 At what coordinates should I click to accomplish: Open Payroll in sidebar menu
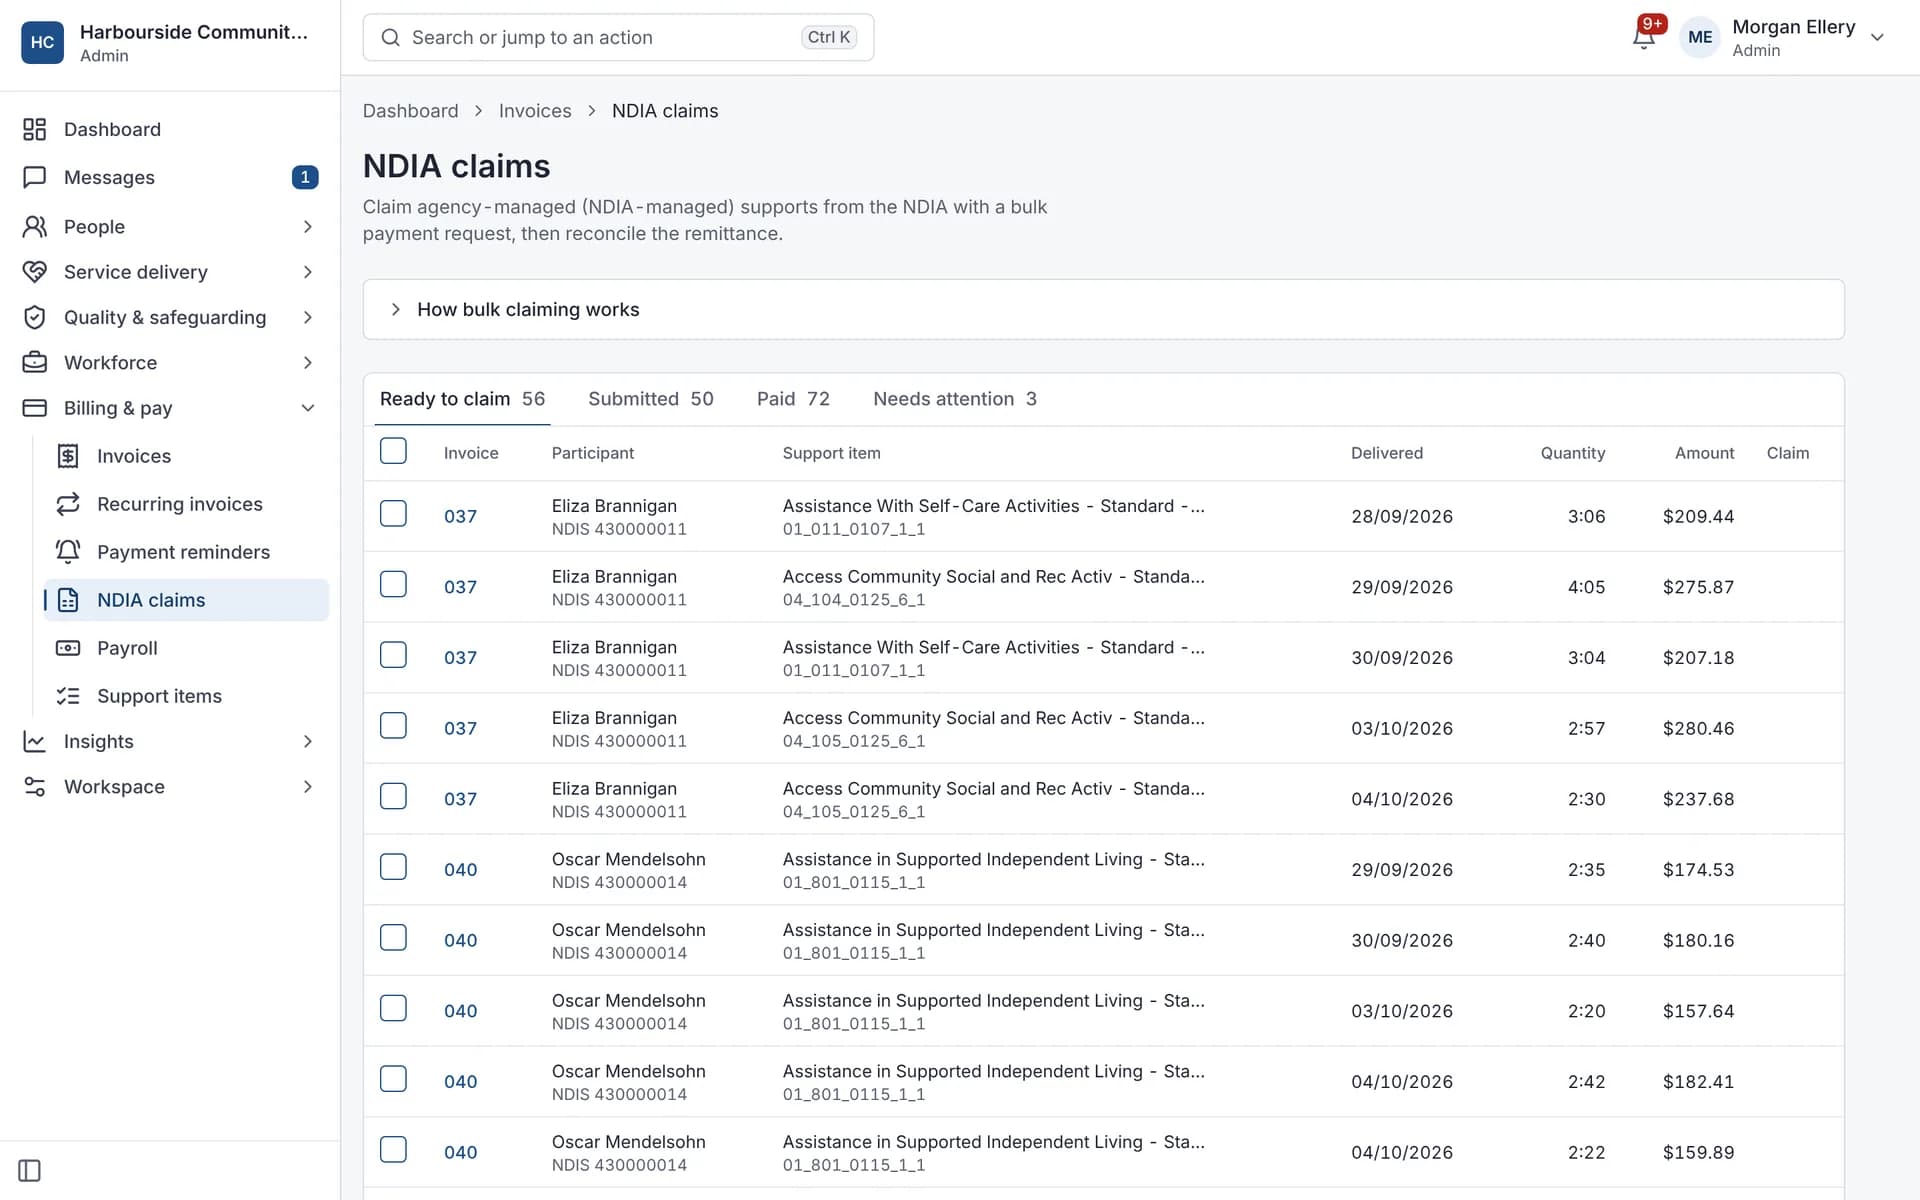point(186,648)
